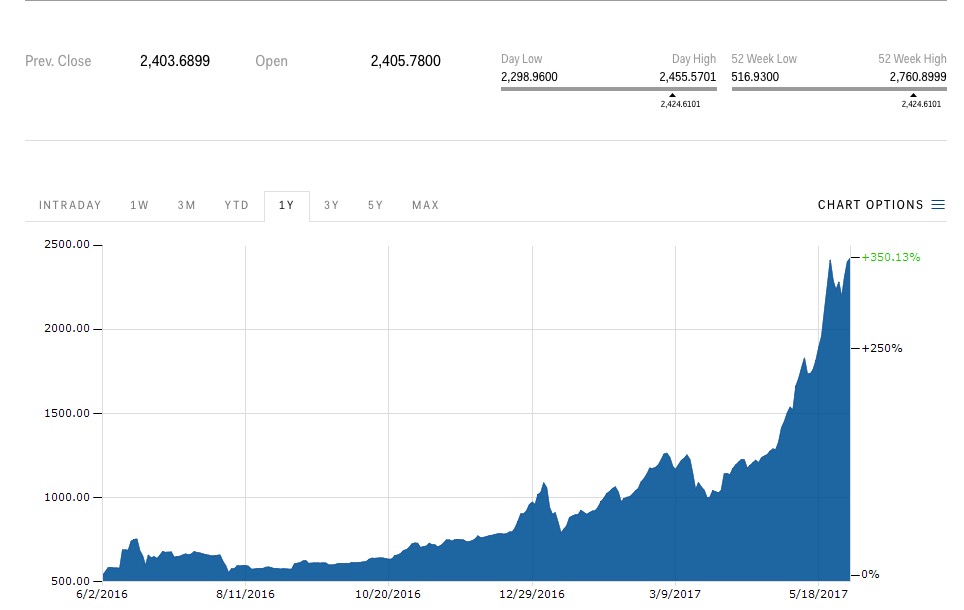Click the Open value 2,405.7800

click(405, 61)
